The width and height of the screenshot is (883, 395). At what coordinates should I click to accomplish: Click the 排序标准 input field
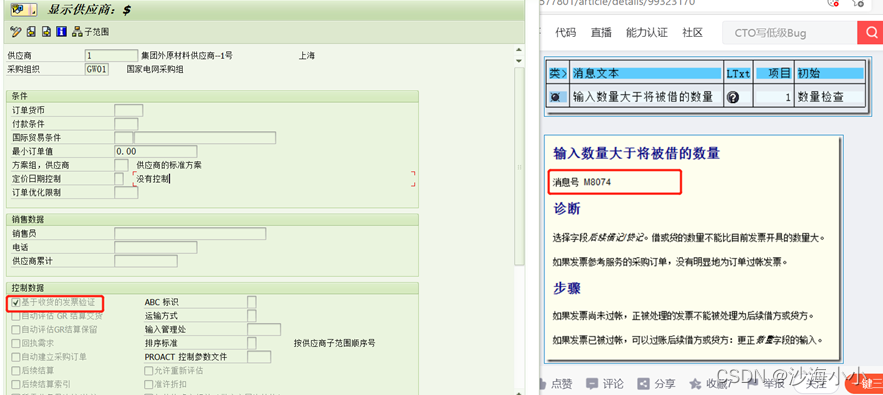click(x=252, y=343)
